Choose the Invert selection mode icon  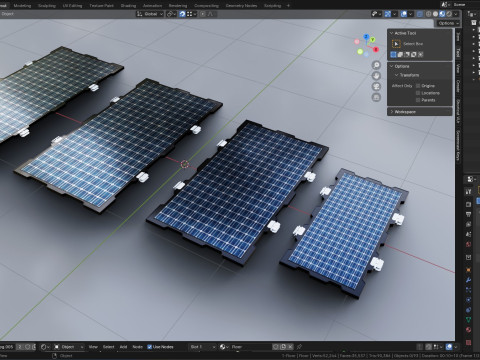point(414,54)
